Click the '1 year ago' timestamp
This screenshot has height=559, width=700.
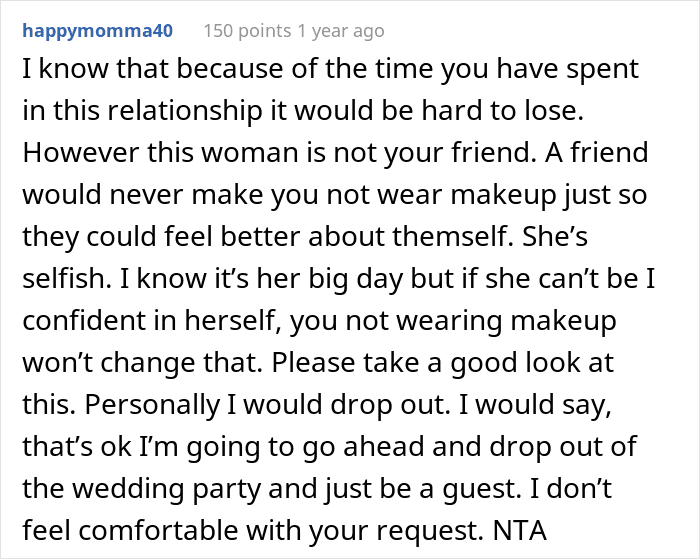tap(341, 31)
